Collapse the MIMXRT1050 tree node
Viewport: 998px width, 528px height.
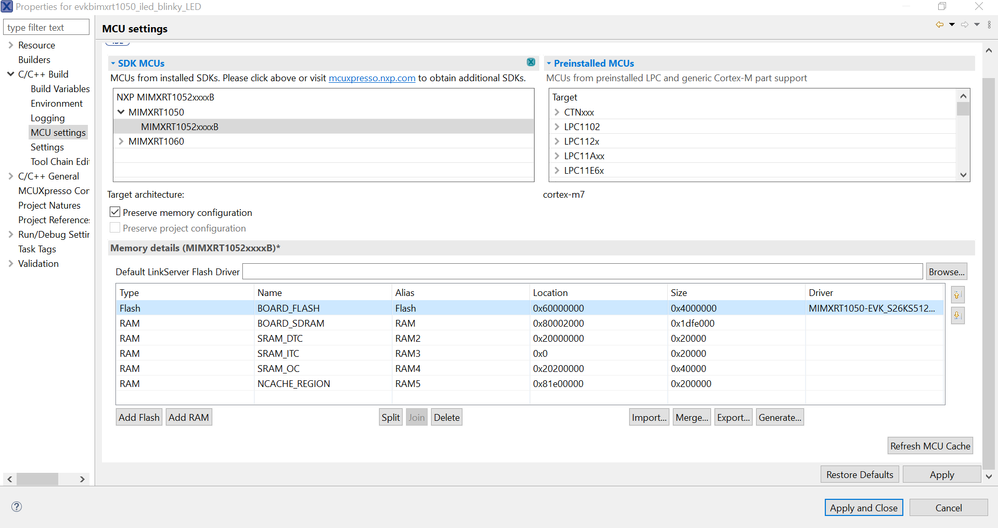pyautogui.click(x=121, y=112)
